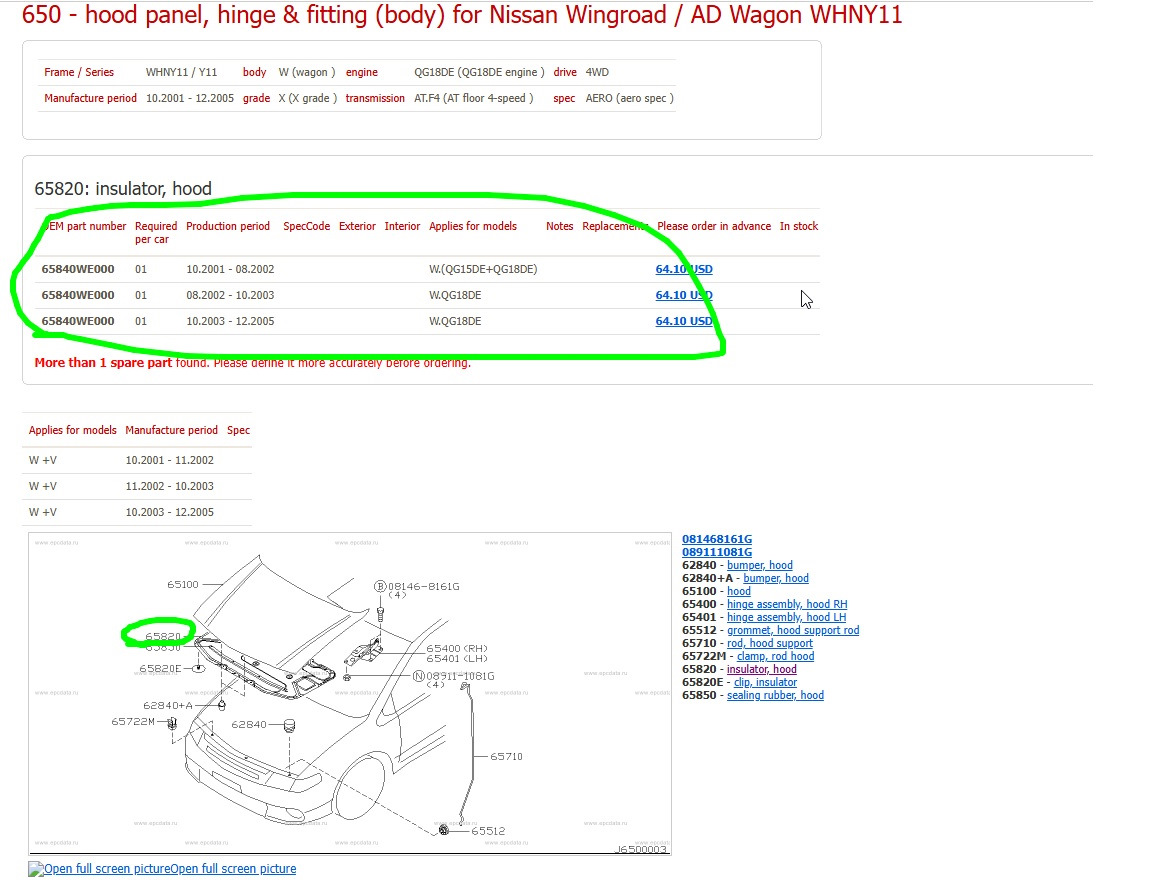The image size is (1152, 892).
Task: Select part number in the 10.2003 - 12.2005 row
Action: click(x=78, y=321)
